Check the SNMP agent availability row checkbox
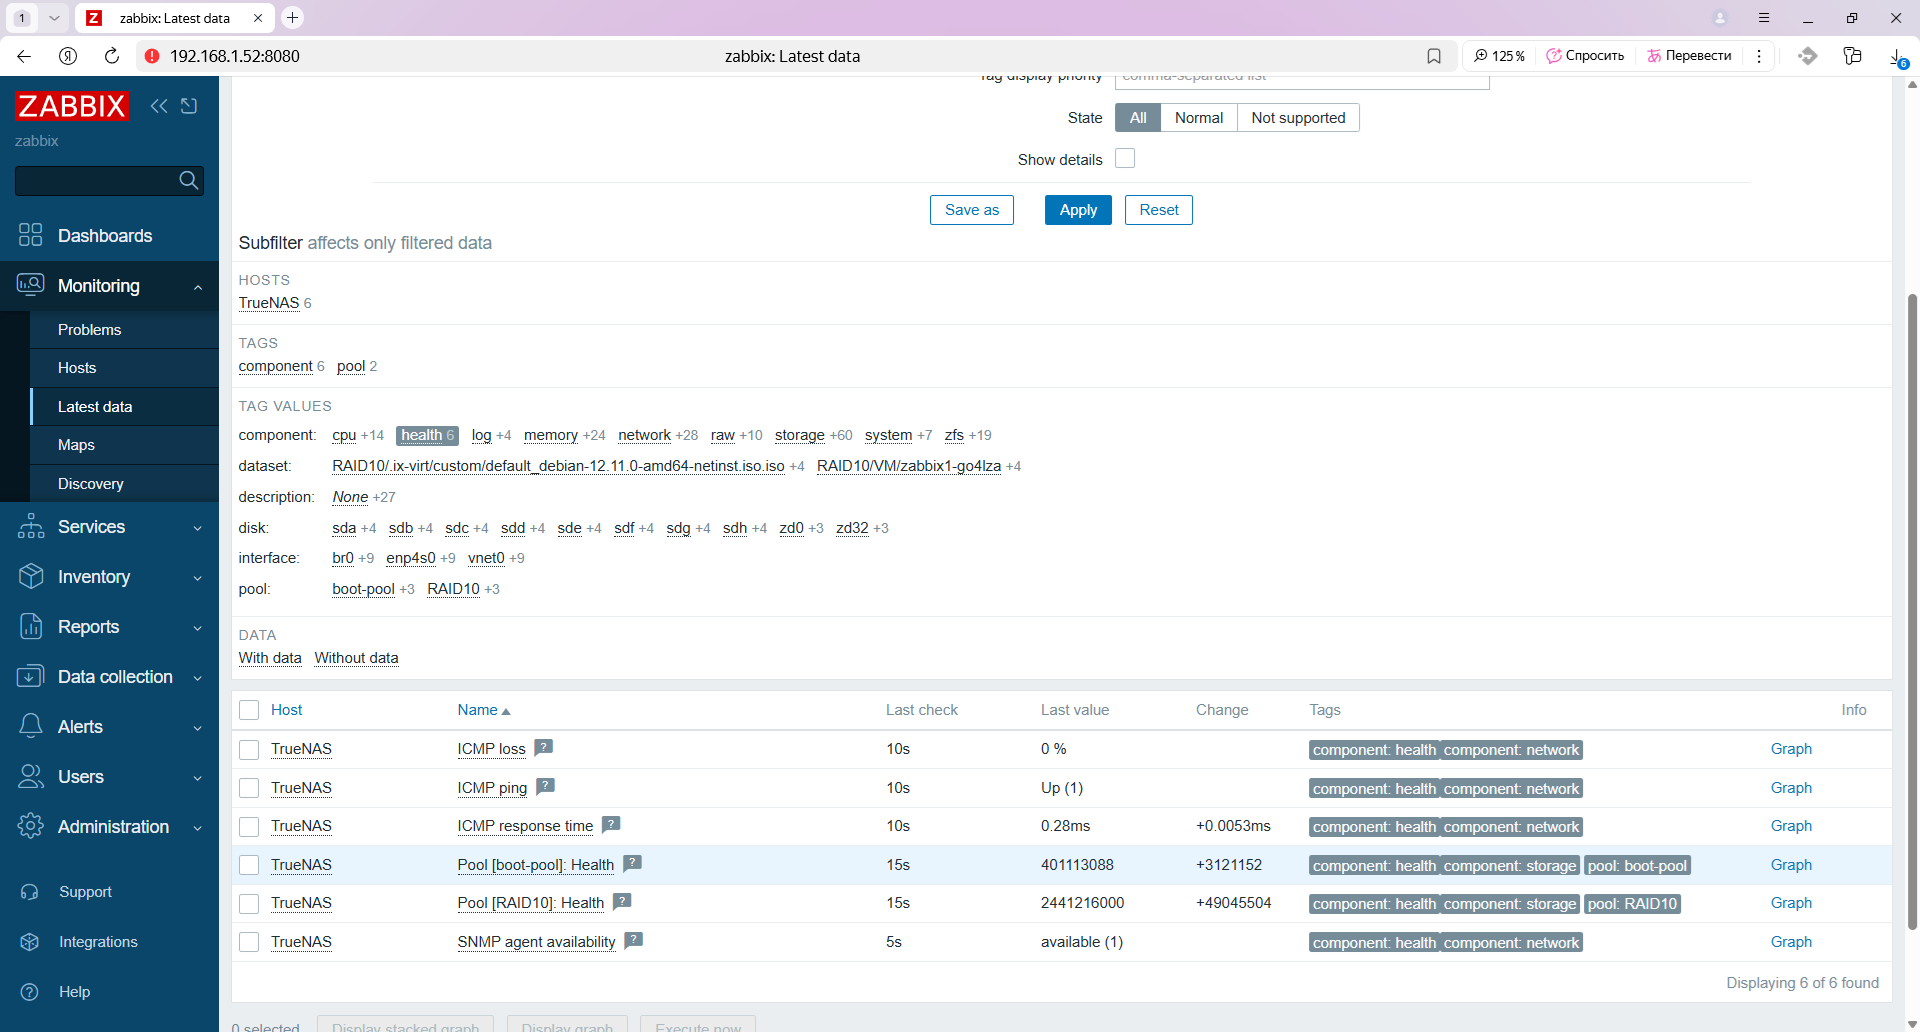Viewport: 1920px width, 1032px height. [x=249, y=942]
